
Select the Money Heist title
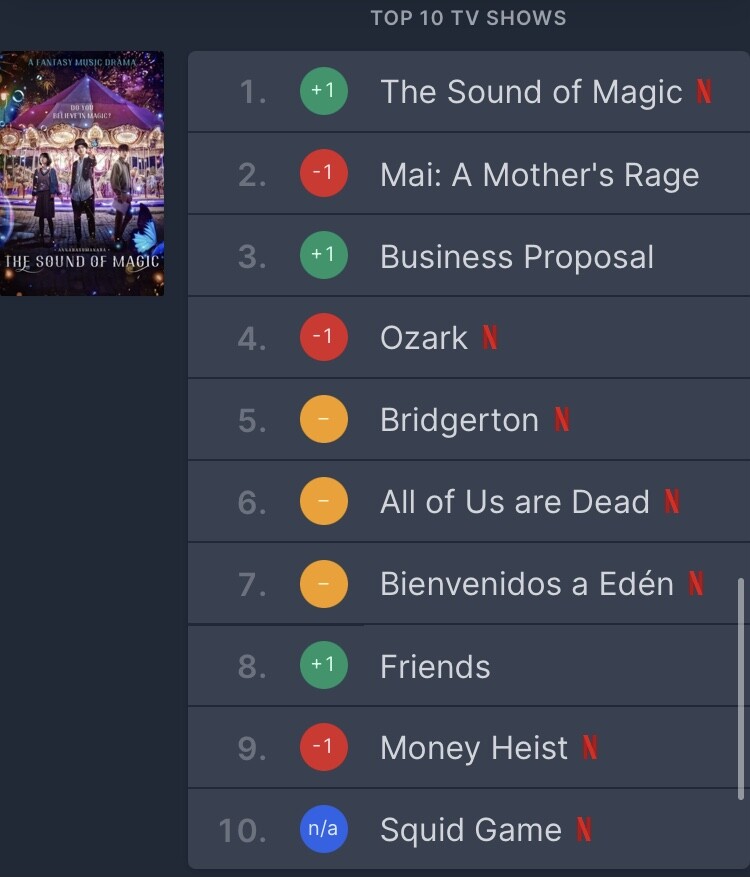tap(474, 748)
